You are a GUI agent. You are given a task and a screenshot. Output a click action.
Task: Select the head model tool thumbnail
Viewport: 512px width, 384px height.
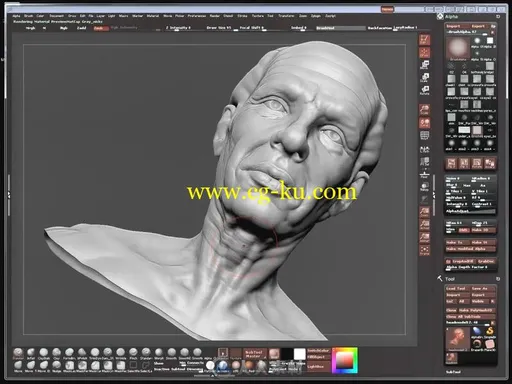tap(458, 338)
